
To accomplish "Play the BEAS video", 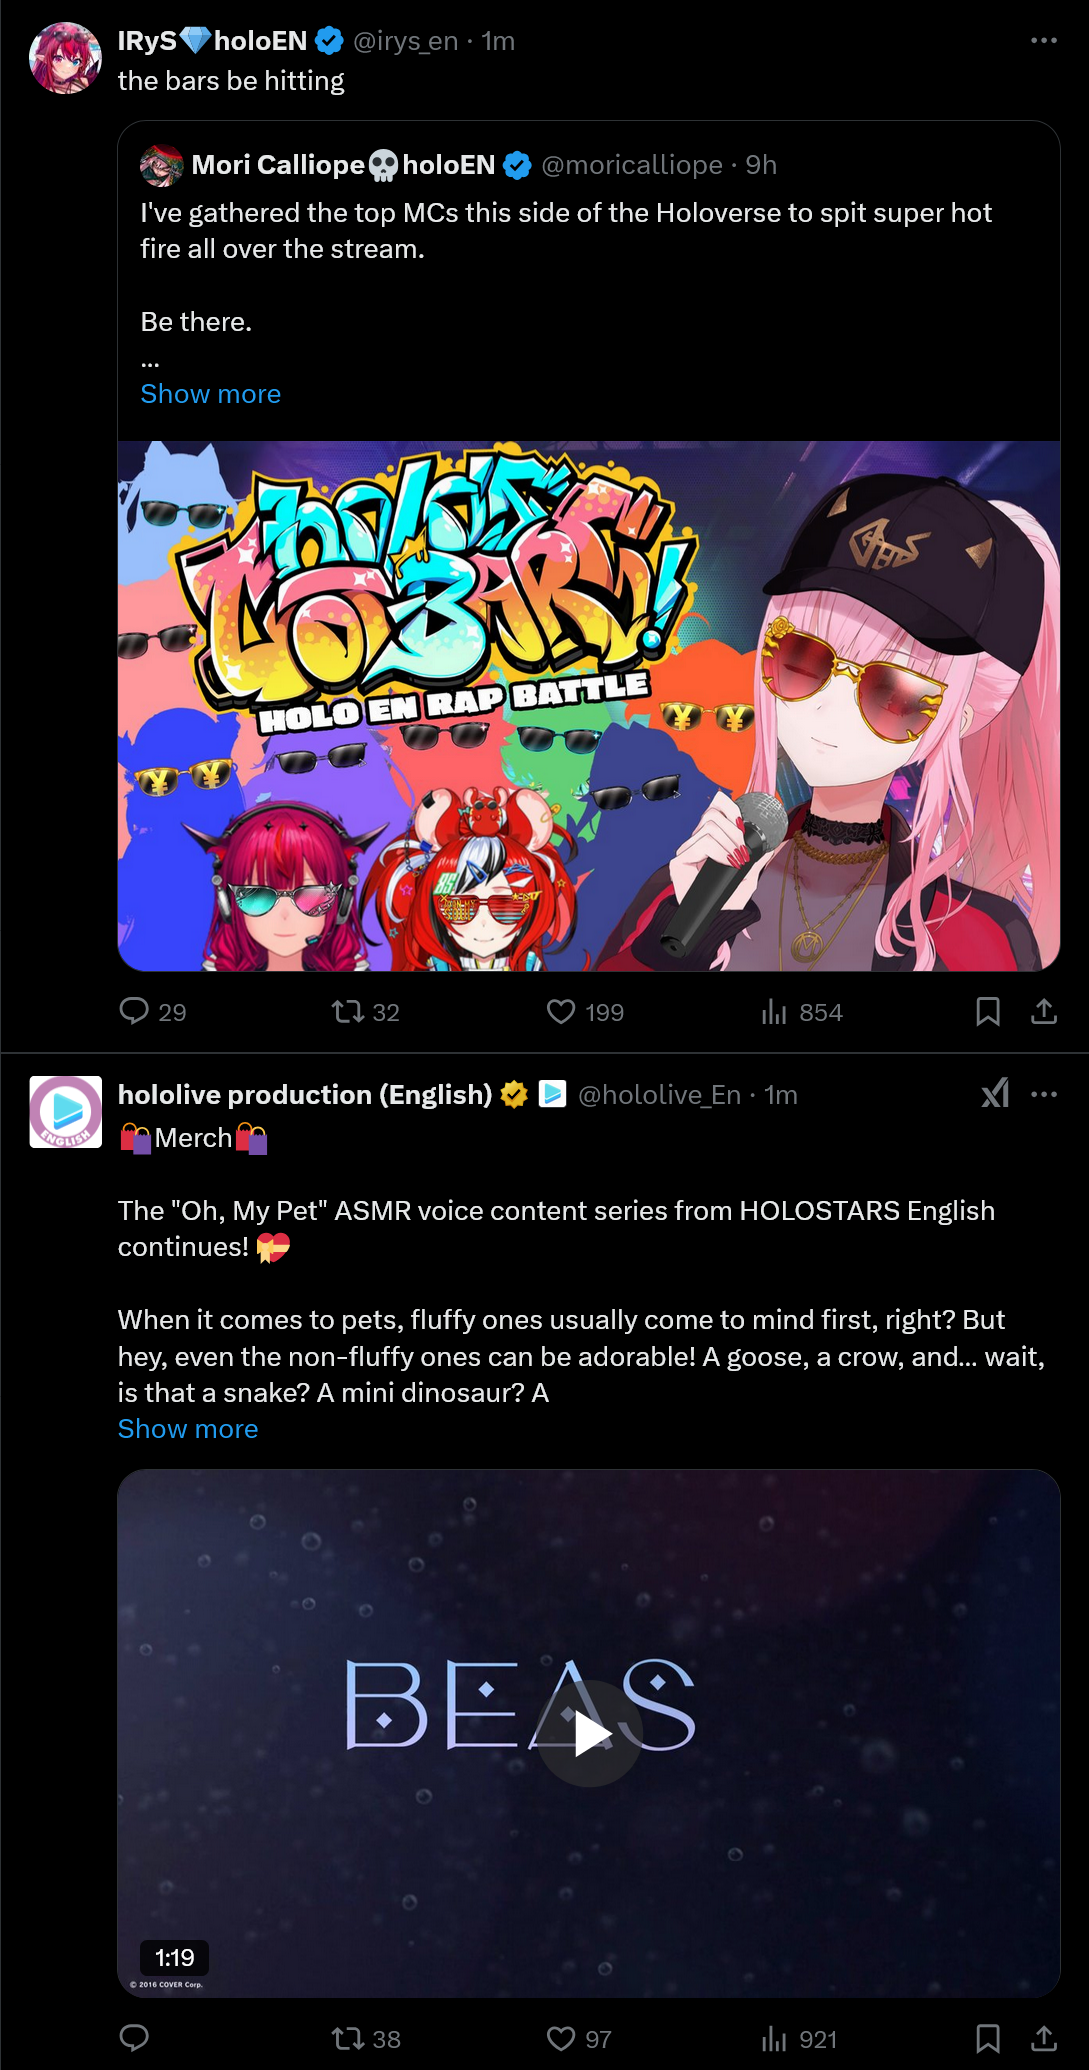I will pyautogui.click(x=590, y=1734).
